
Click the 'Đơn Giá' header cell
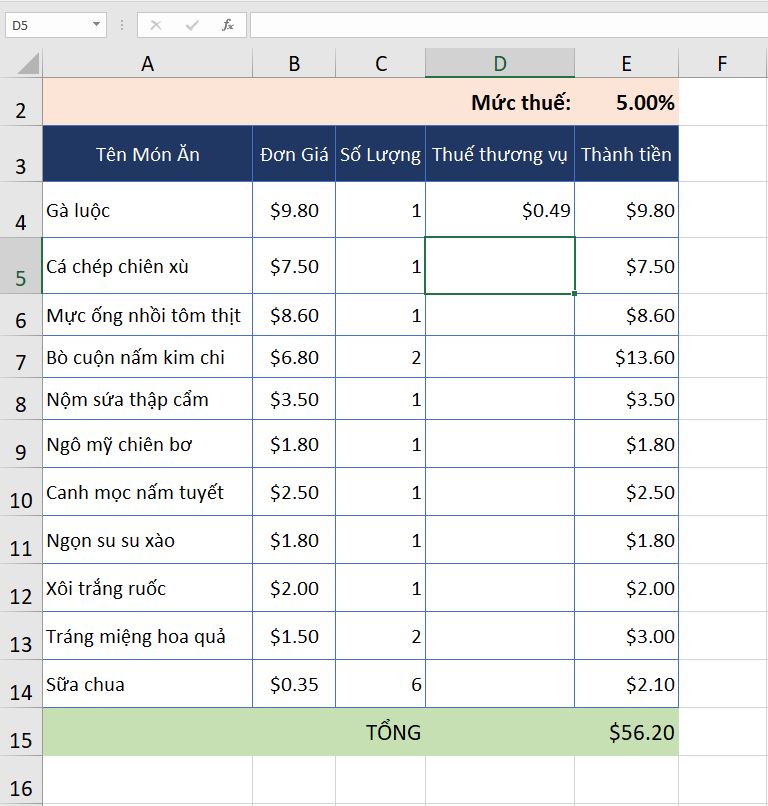(x=294, y=154)
